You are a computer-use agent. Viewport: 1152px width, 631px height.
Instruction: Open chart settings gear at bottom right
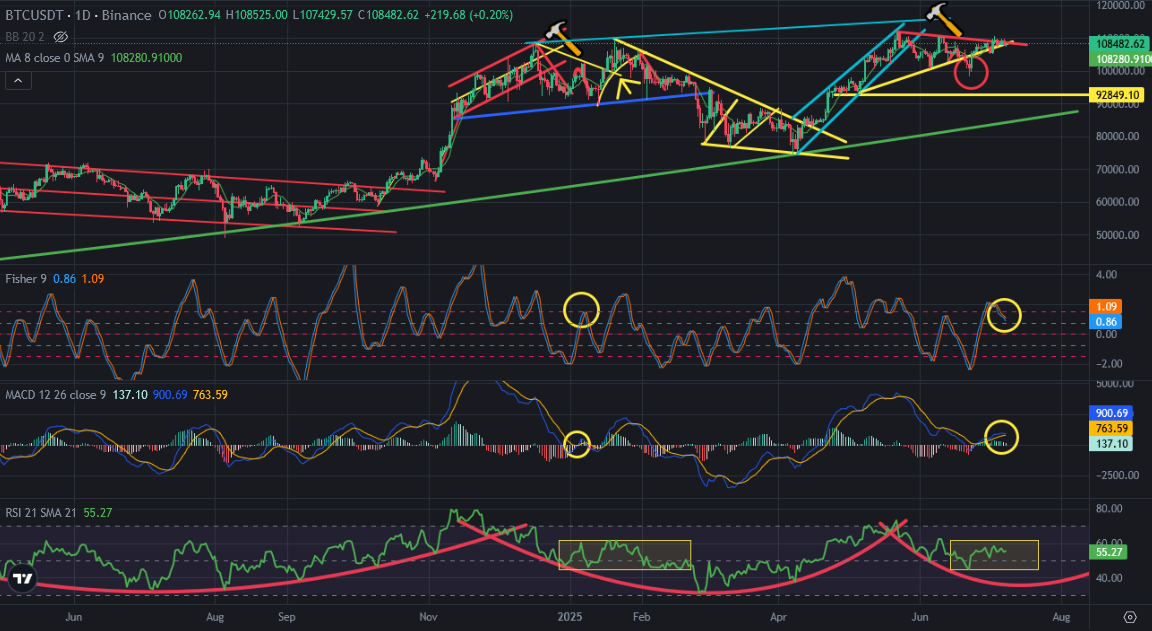1130,616
